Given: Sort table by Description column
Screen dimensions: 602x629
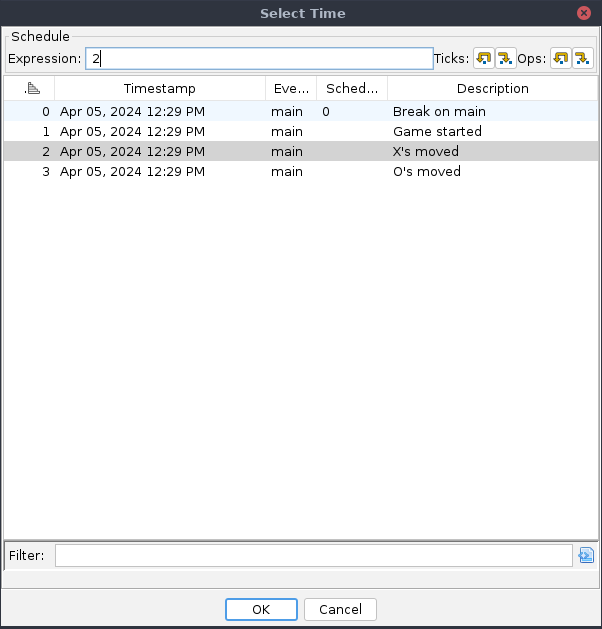Looking at the screenshot, I should 492,89.
